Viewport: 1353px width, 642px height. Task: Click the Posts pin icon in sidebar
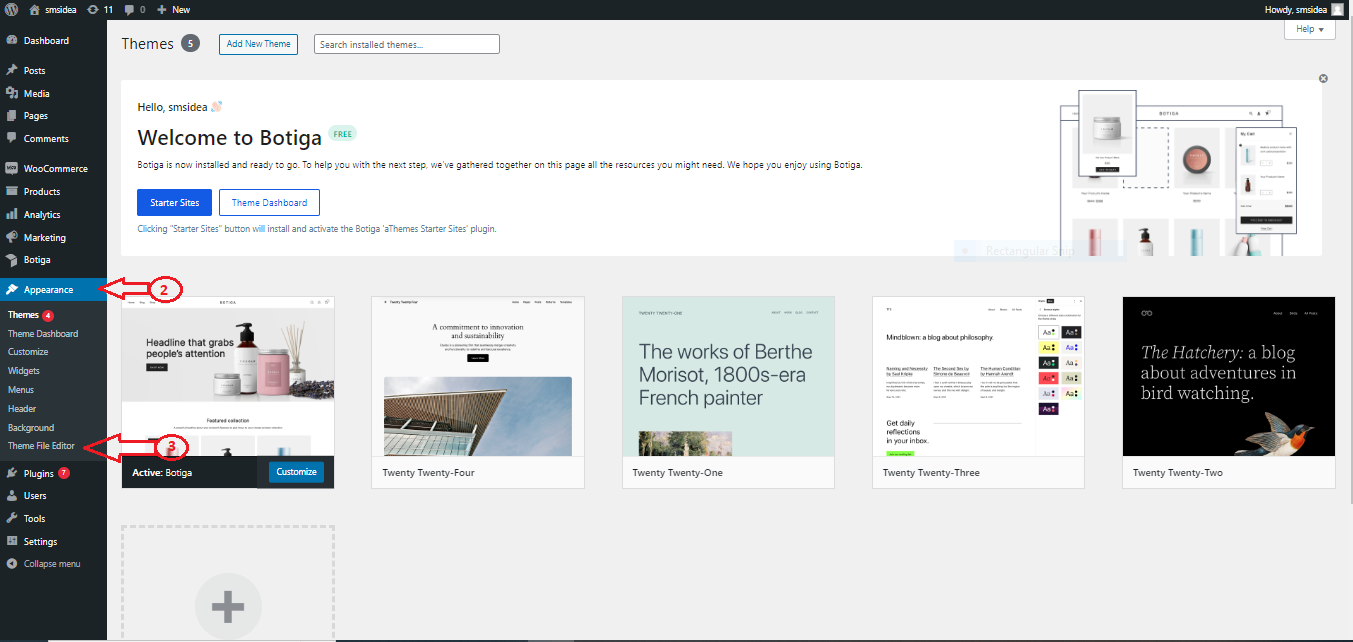coord(11,71)
